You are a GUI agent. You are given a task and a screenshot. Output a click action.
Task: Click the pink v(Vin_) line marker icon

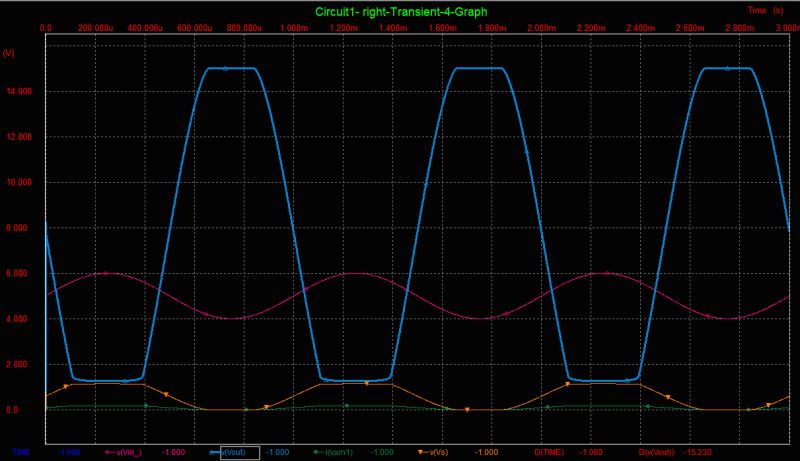pyautogui.click(x=110, y=452)
